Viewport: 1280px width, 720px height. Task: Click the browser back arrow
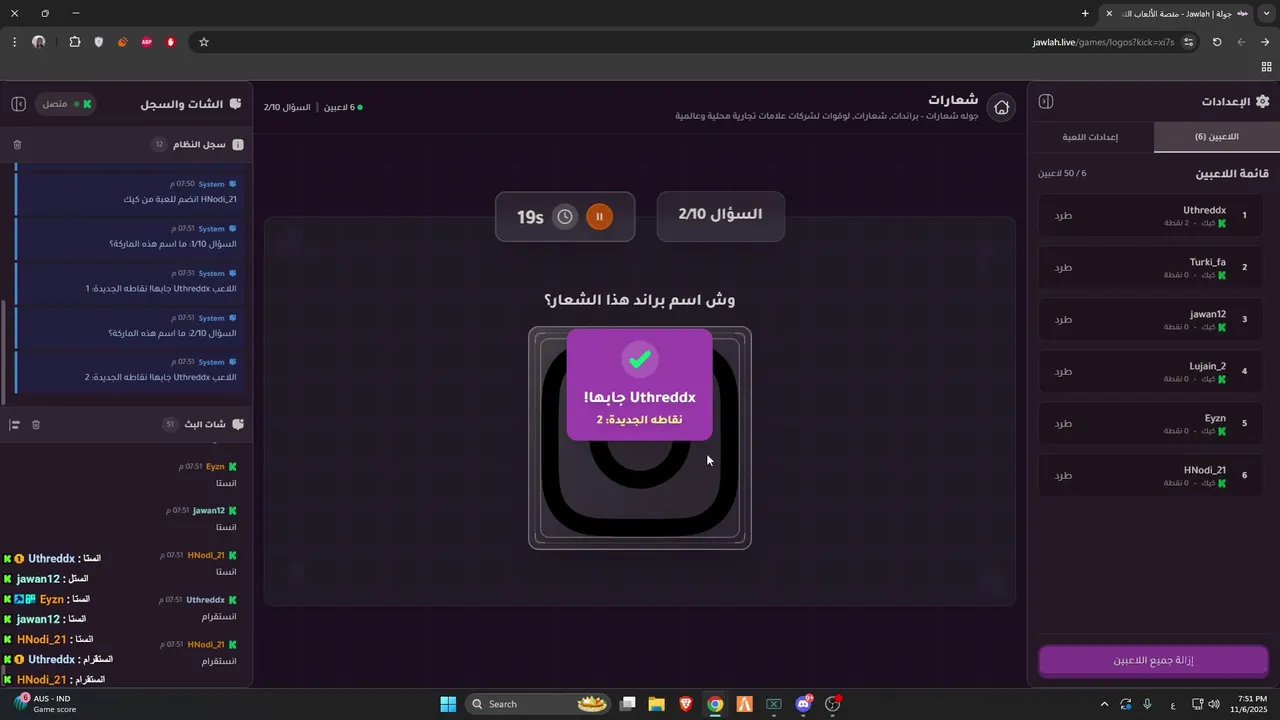click(1265, 42)
